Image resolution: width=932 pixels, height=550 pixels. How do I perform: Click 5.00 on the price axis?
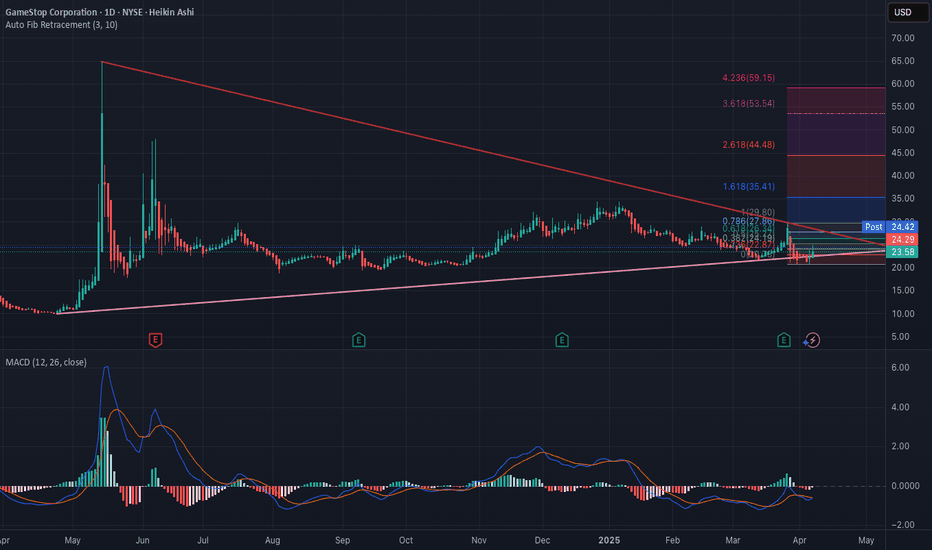coord(900,337)
